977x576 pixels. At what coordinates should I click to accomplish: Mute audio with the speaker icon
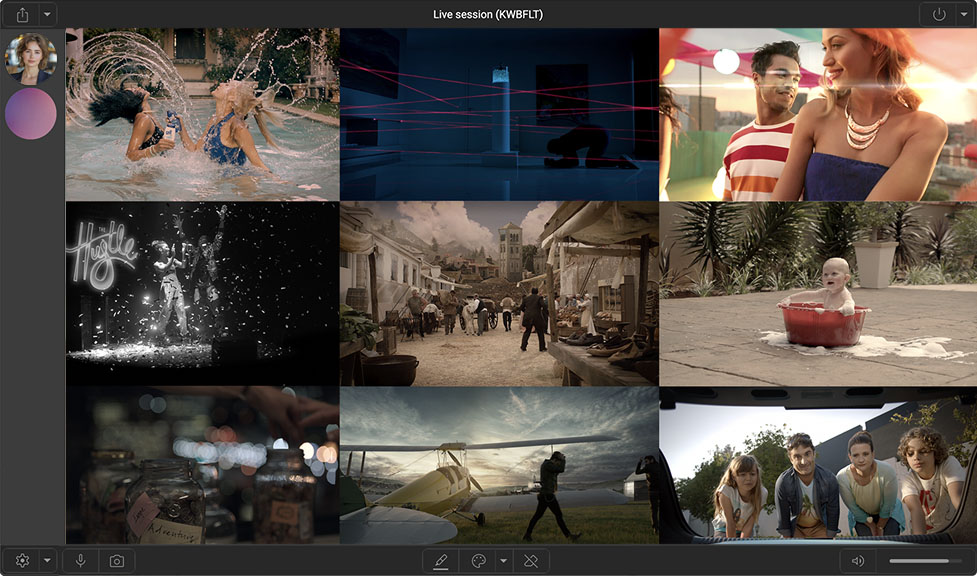pos(858,561)
